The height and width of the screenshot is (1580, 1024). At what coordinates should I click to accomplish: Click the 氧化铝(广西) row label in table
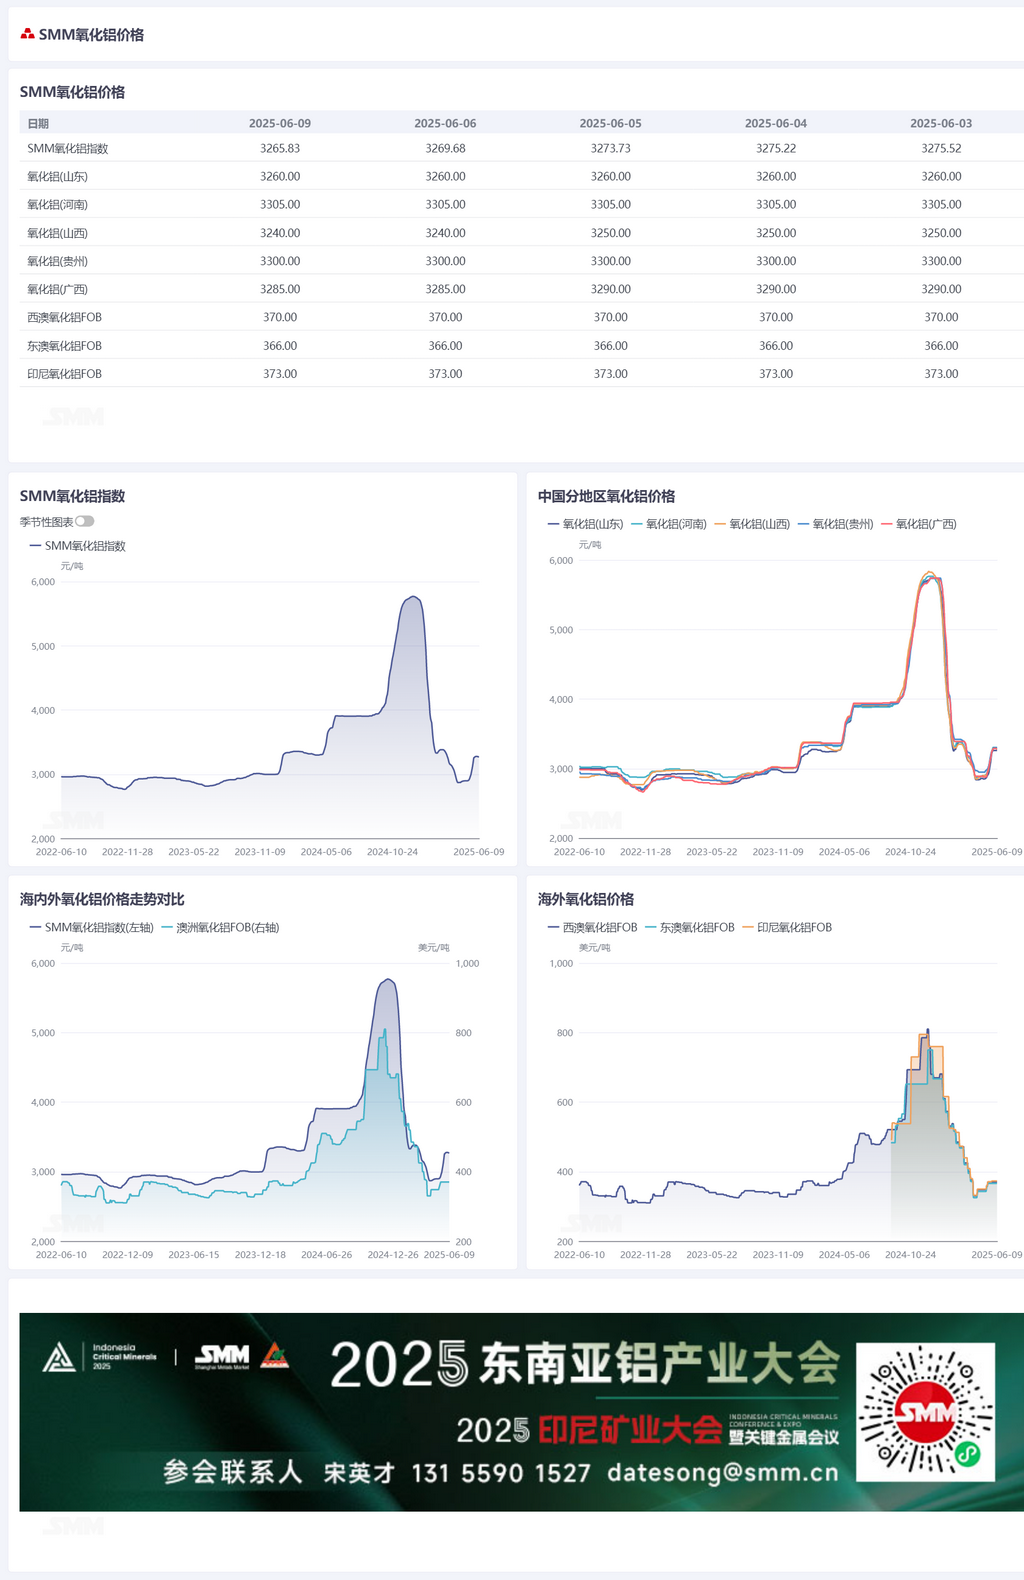coord(58,289)
